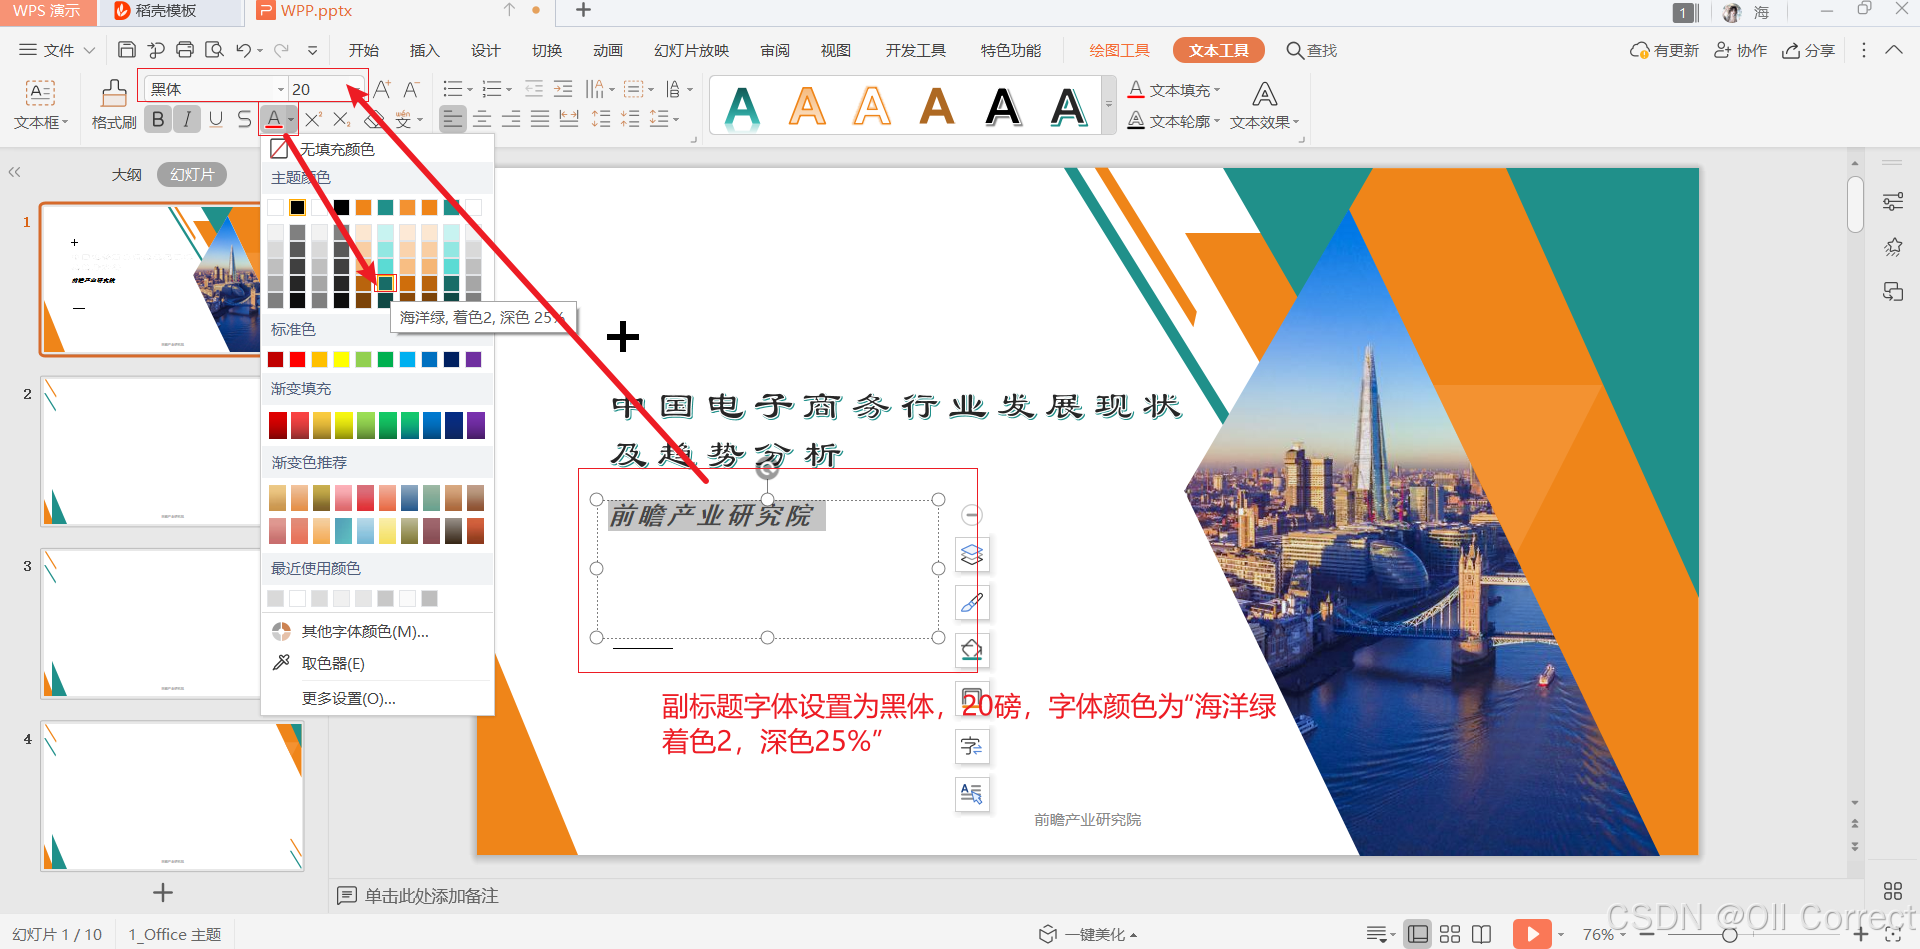The image size is (1920, 949).
Task: Click the notes area 单击此处添加备注
Action: click(x=431, y=896)
